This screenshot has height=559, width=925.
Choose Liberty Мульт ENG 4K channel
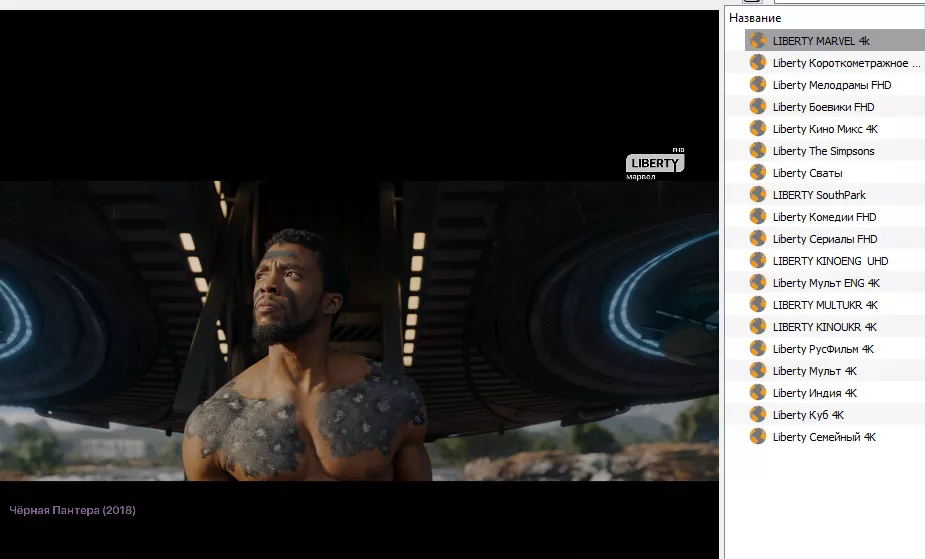826,283
